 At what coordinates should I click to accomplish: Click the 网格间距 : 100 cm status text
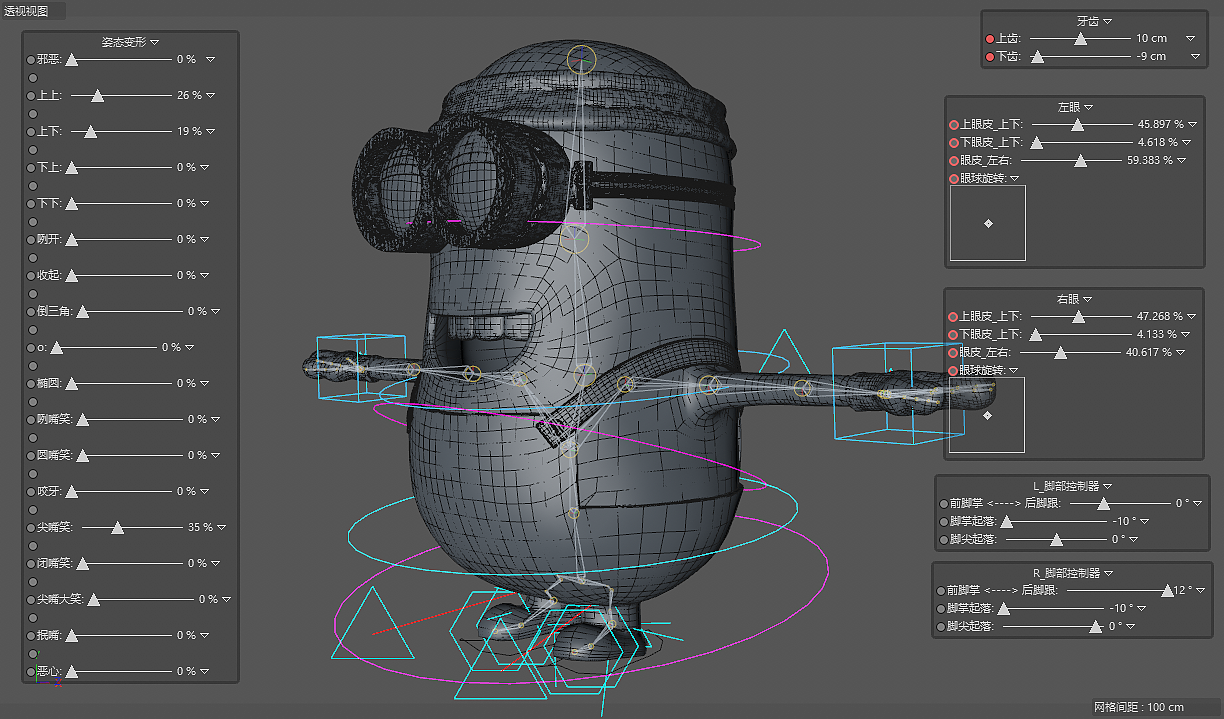tap(1138, 708)
